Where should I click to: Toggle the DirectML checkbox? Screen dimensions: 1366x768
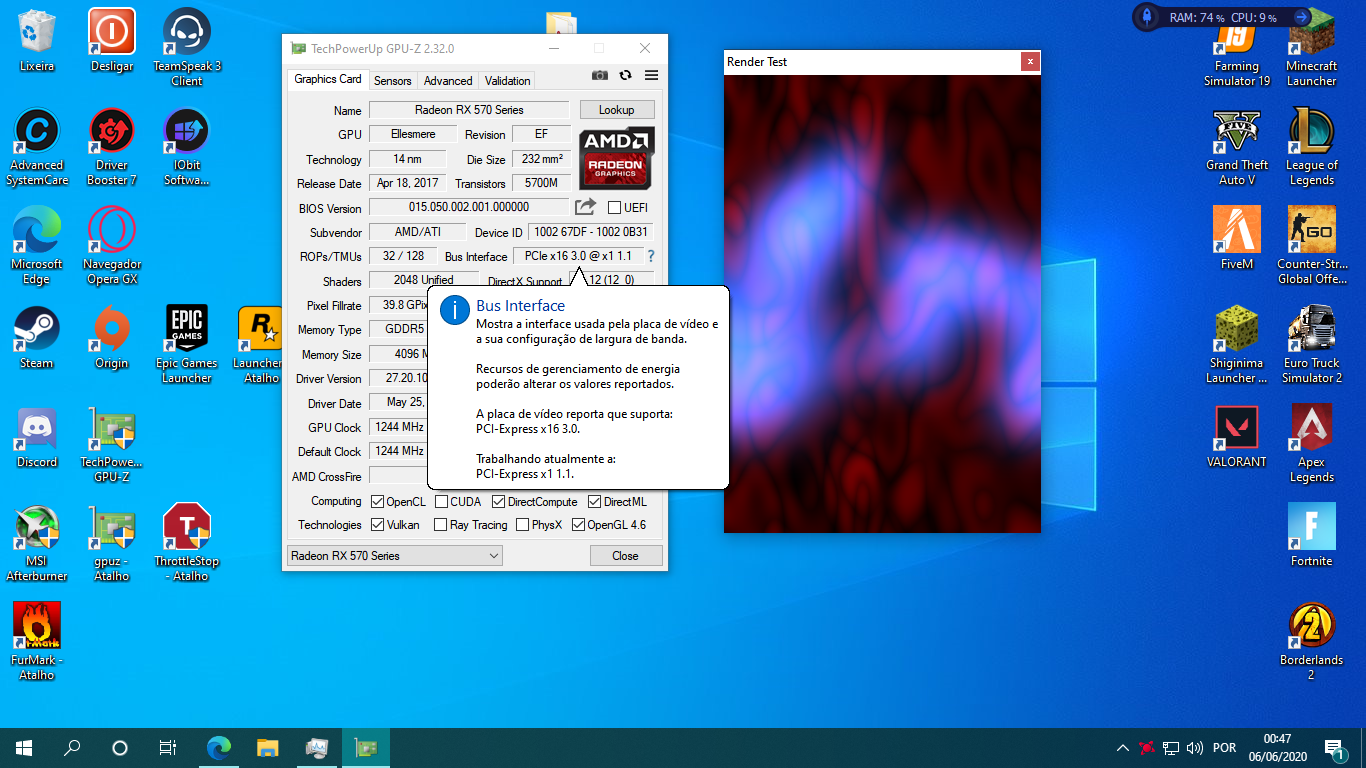[x=594, y=502]
